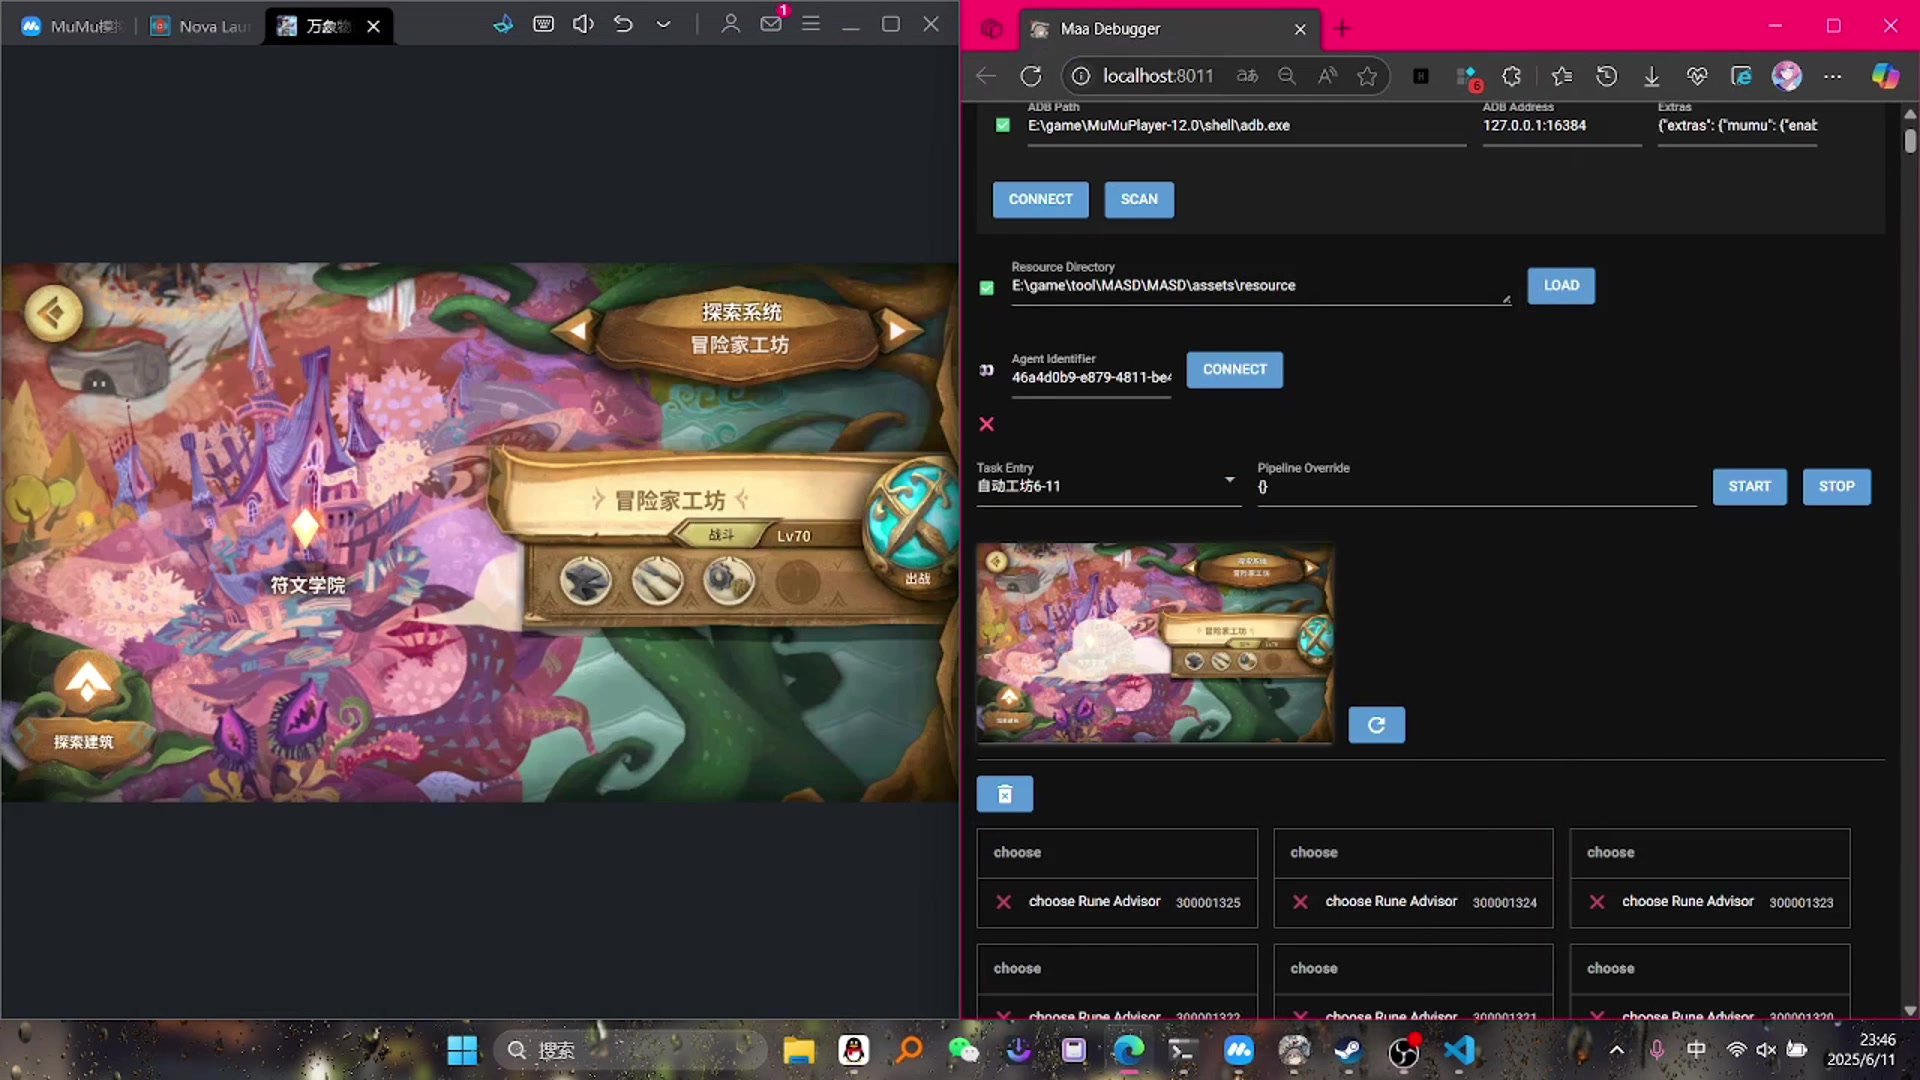
Task: Select the second material icon in workshop panel
Action: click(x=657, y=580)
